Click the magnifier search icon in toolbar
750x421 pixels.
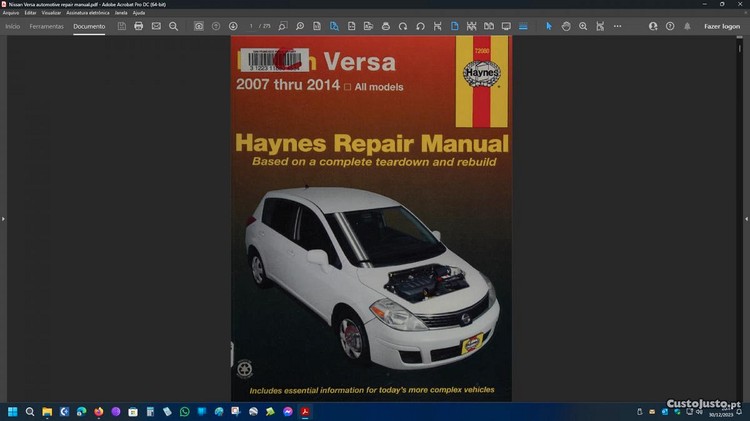pyautogui.click(x=173, y=26)
